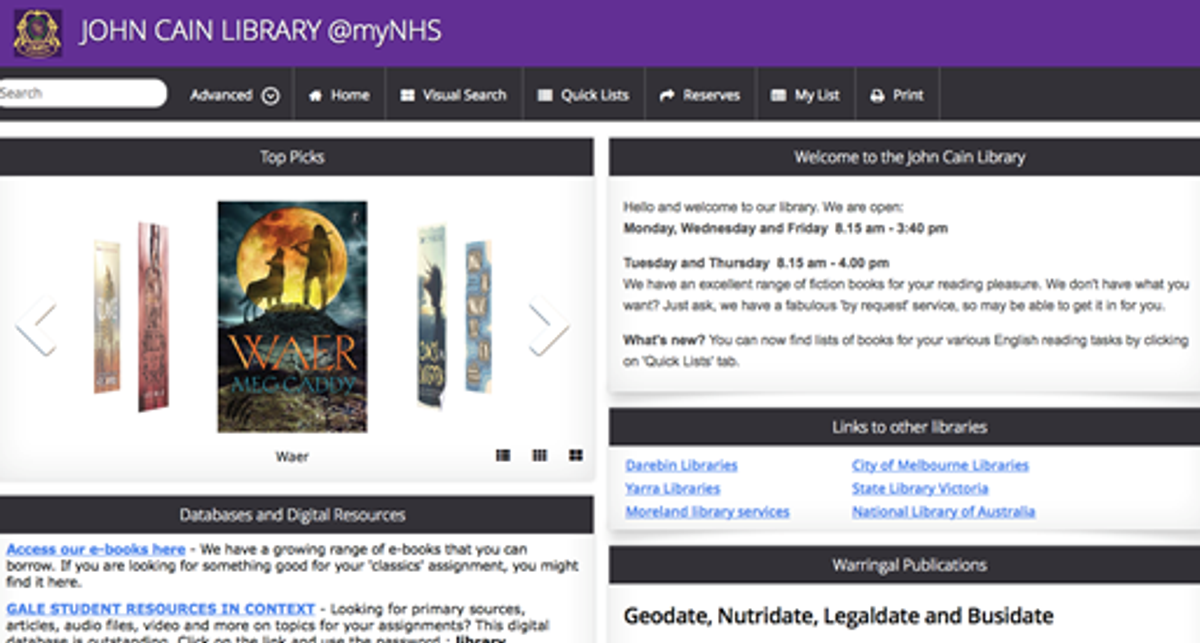
Task: Open State Library Victoria link
Action: (x=920, y=488)
